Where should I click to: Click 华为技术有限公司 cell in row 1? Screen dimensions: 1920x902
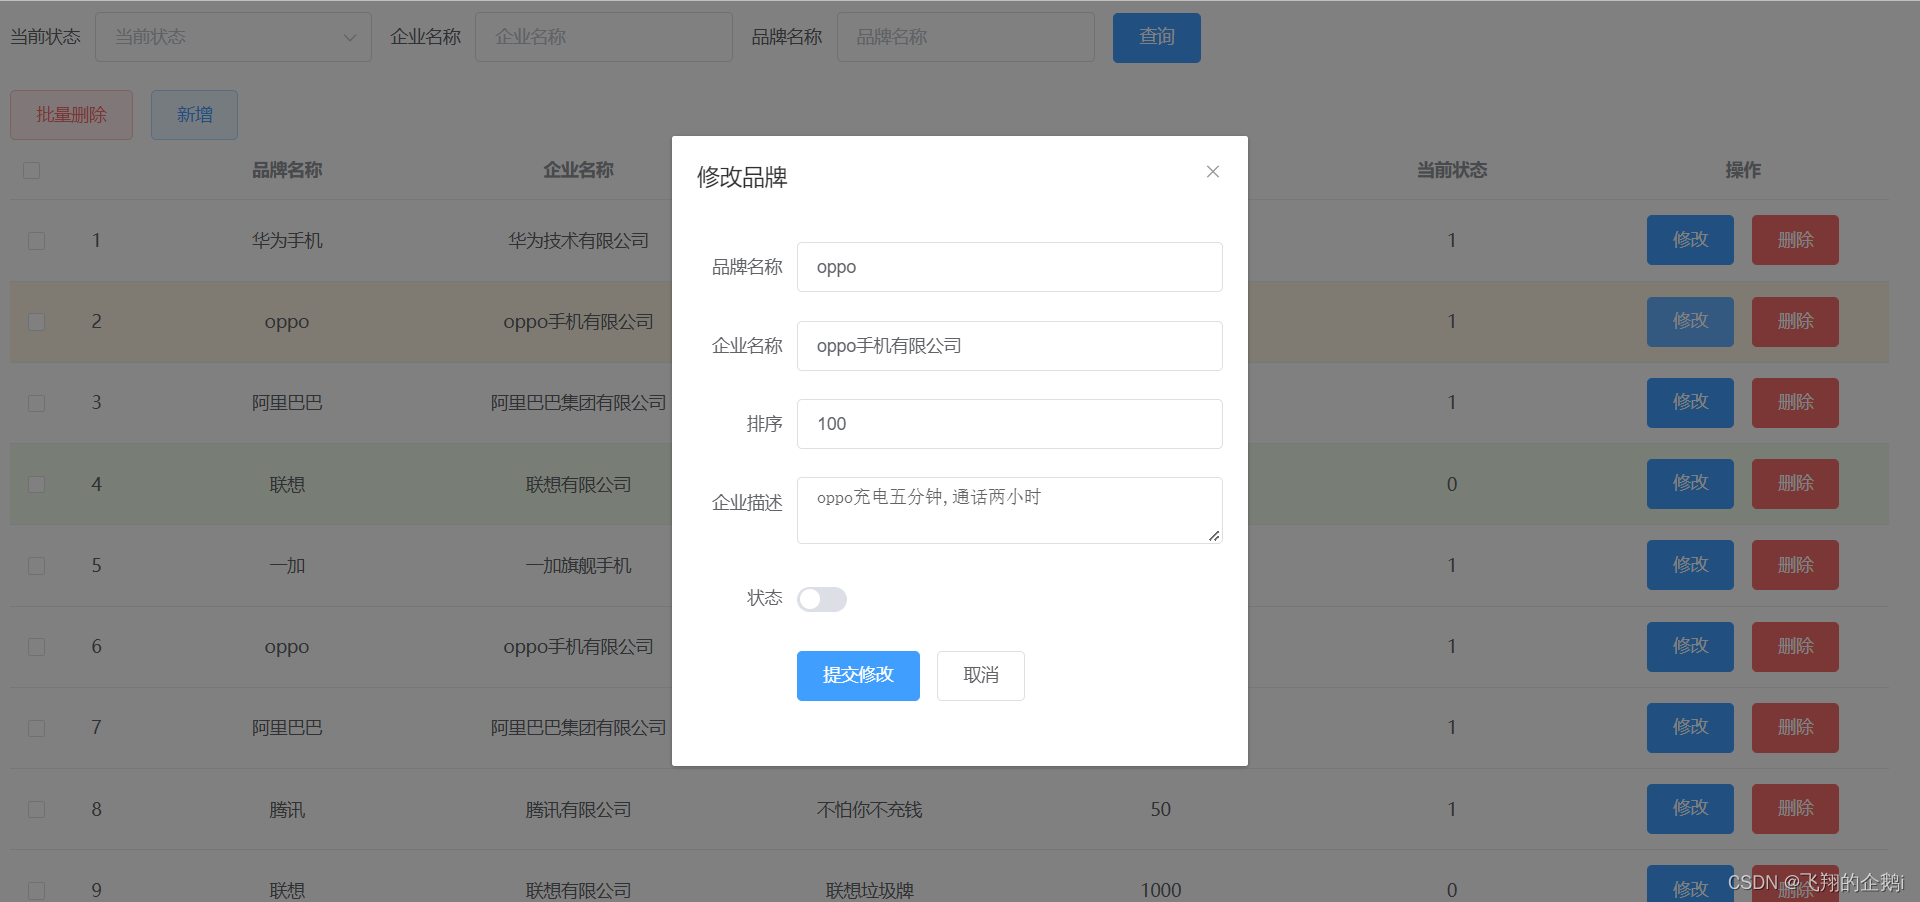pos(578,241)
